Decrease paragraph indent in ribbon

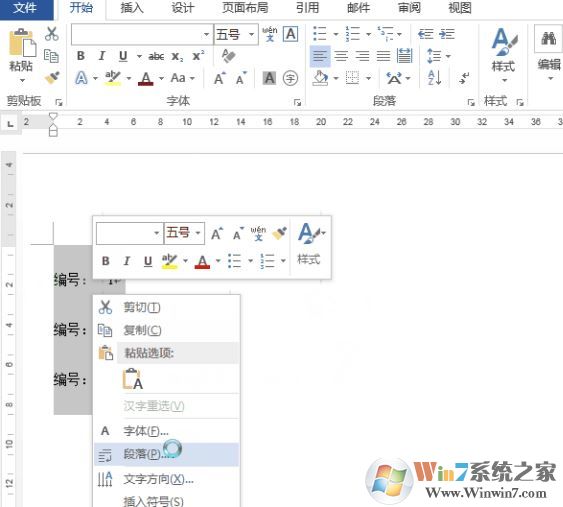[426, 34]
